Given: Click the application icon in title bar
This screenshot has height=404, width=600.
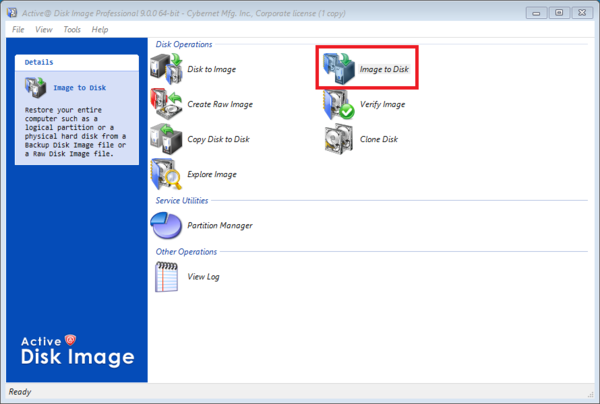Looking at the screenshot, I should click(x=12, y=13).
